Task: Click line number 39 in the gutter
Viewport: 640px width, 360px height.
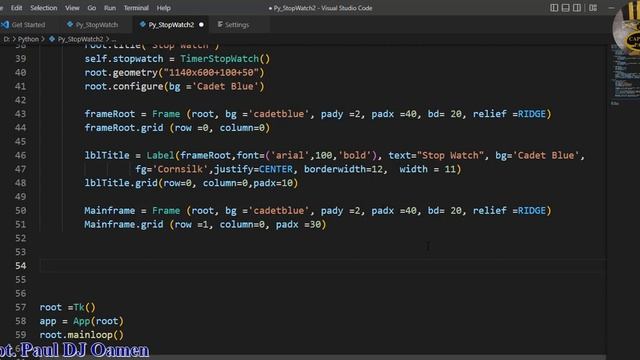Action: point(21,59)
